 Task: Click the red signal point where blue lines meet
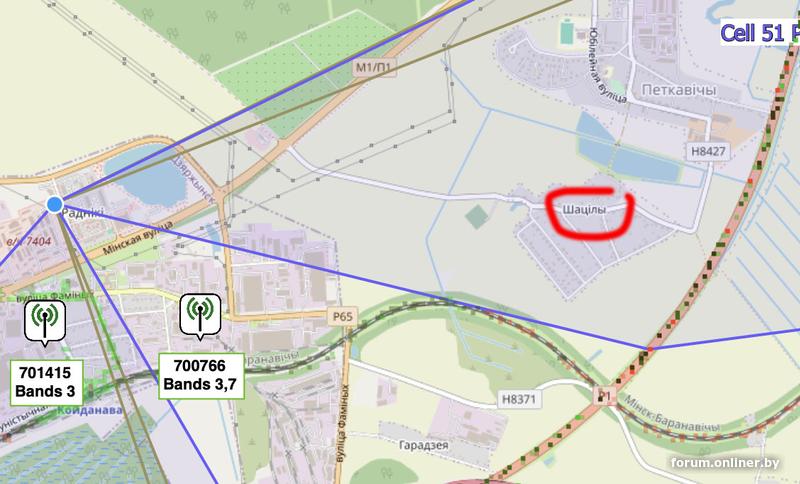(x=650, y=349)
